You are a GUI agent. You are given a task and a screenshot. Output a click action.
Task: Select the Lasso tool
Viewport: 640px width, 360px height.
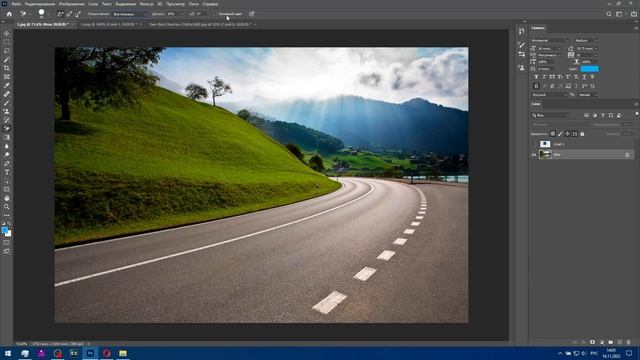(7, 51)
